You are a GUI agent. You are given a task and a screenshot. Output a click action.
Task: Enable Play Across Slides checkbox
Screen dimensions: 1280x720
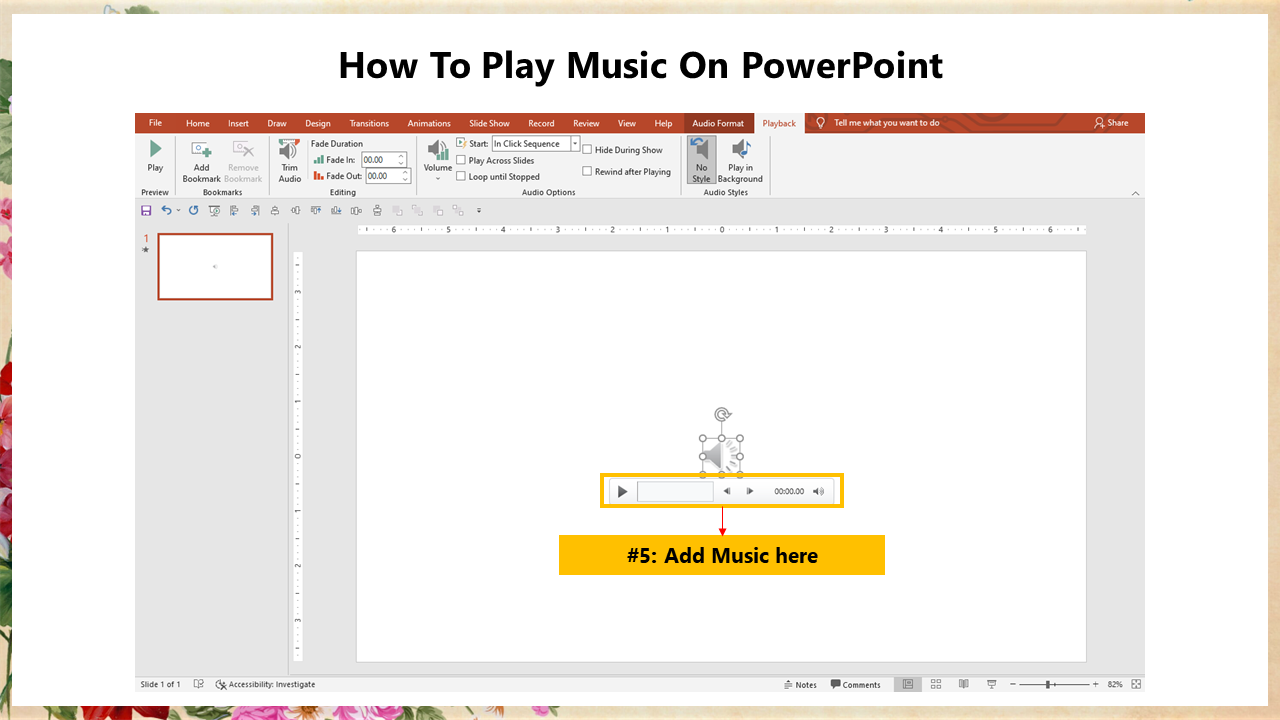tap(461, 160)
